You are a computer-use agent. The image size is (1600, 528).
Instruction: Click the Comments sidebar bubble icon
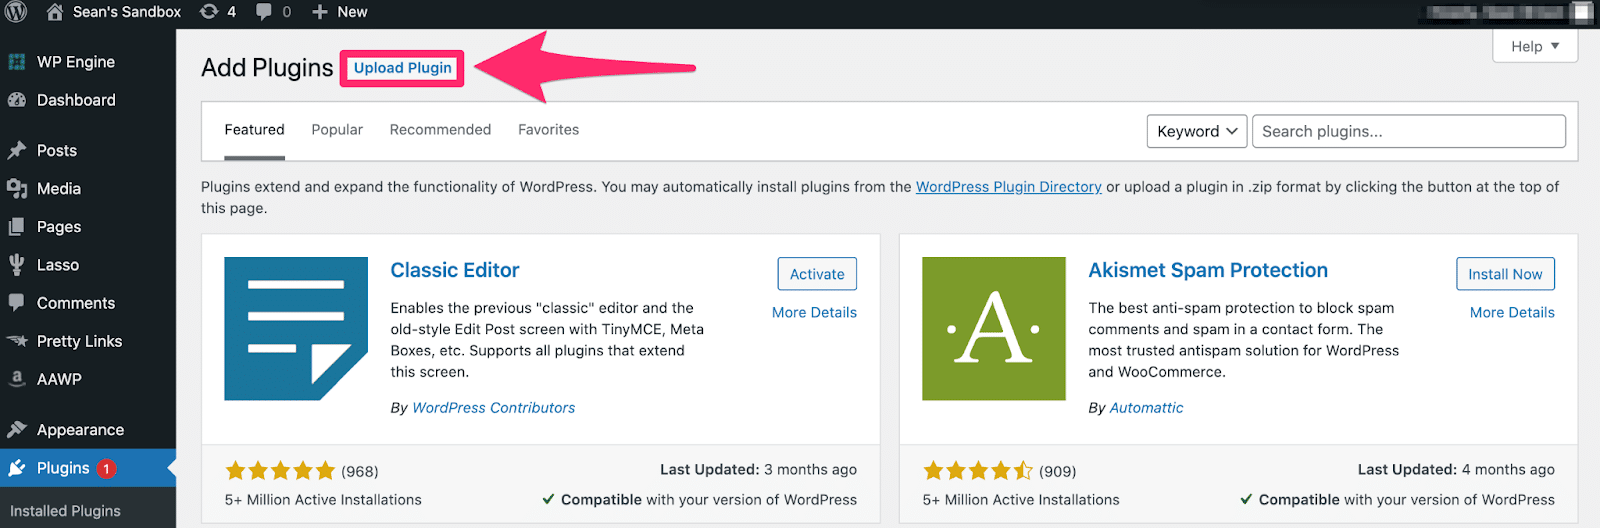click(x=17, y=303)
